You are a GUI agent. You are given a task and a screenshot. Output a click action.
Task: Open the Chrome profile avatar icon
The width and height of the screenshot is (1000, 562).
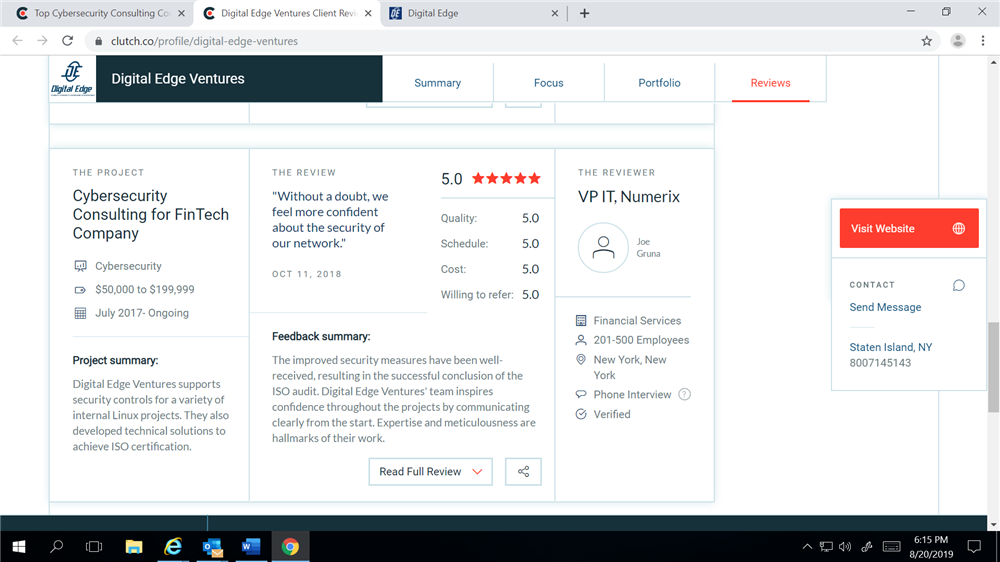click(x=957, y=41)
